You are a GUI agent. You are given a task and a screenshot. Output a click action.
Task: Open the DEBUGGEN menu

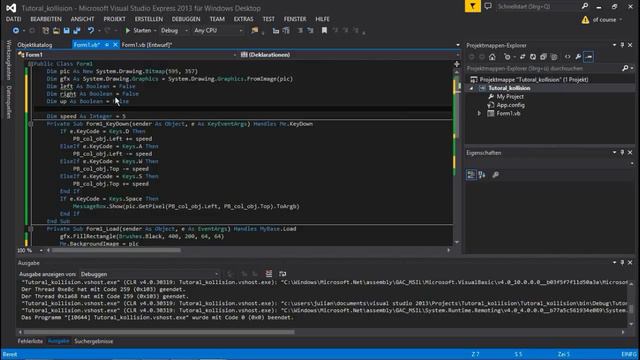point(186,19)
